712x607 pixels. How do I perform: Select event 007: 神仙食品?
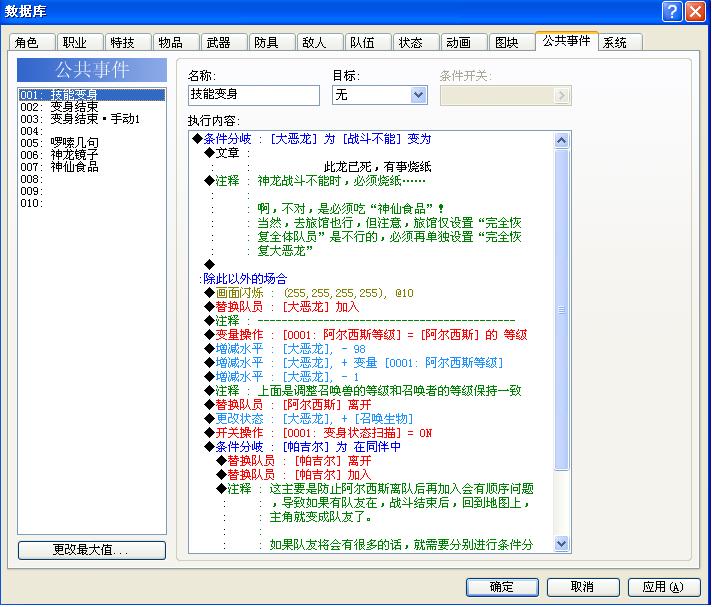pos(92,167)
